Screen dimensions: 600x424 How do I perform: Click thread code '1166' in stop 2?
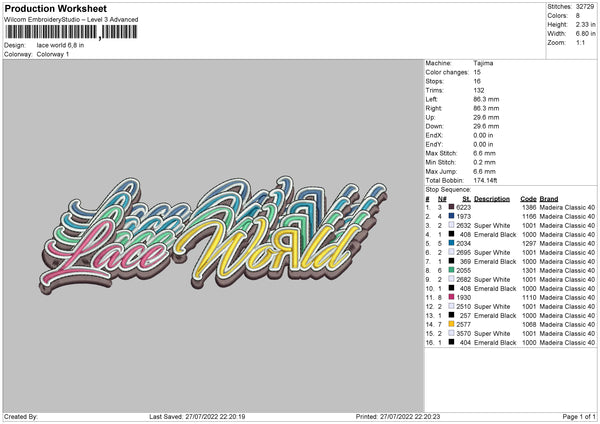click(529, 216)
